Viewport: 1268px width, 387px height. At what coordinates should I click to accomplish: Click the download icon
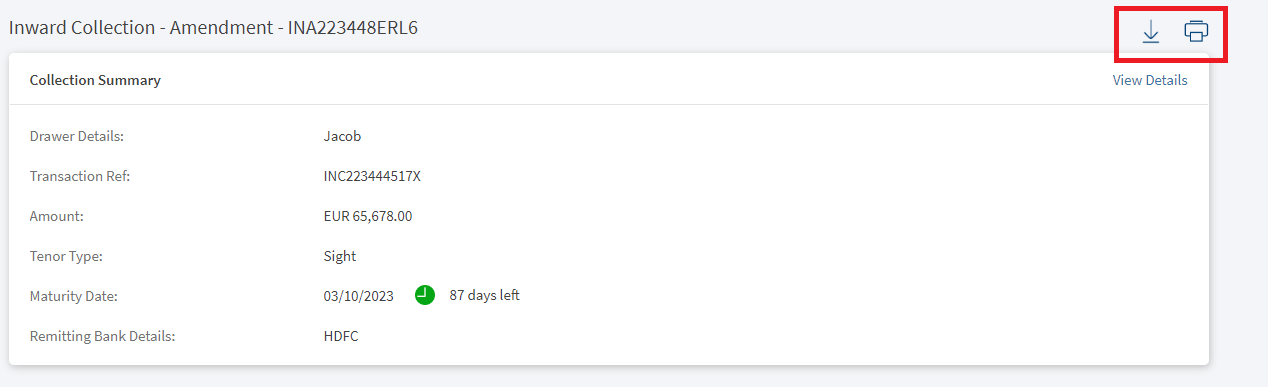pos(1151,32)
